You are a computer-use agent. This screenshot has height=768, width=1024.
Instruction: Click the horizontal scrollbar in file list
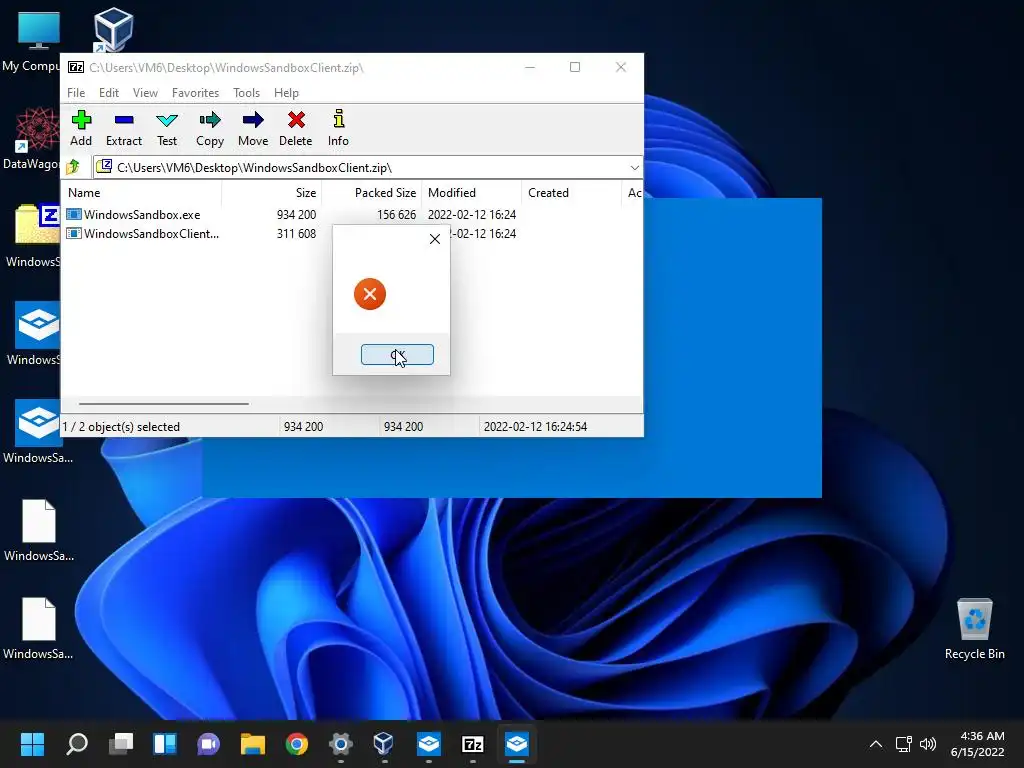click(x=163, y=404)
